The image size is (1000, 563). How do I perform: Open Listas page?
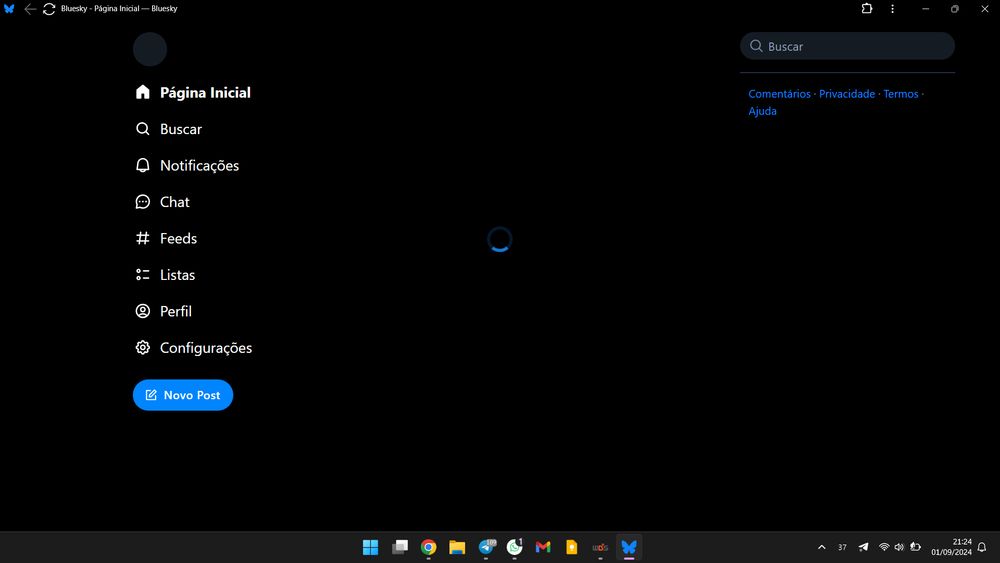165,275
